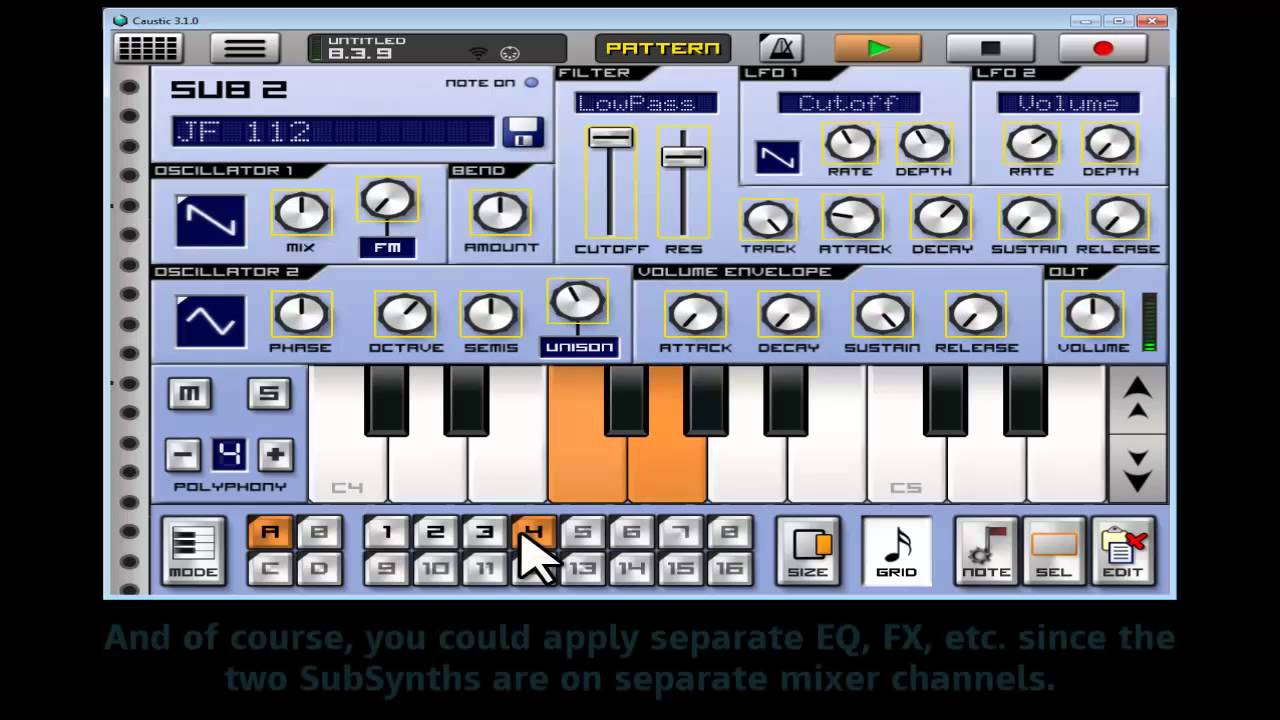Viewport: 1280px width, 720px height.
Task: Select pattern bank B
Action: (318, 532)
